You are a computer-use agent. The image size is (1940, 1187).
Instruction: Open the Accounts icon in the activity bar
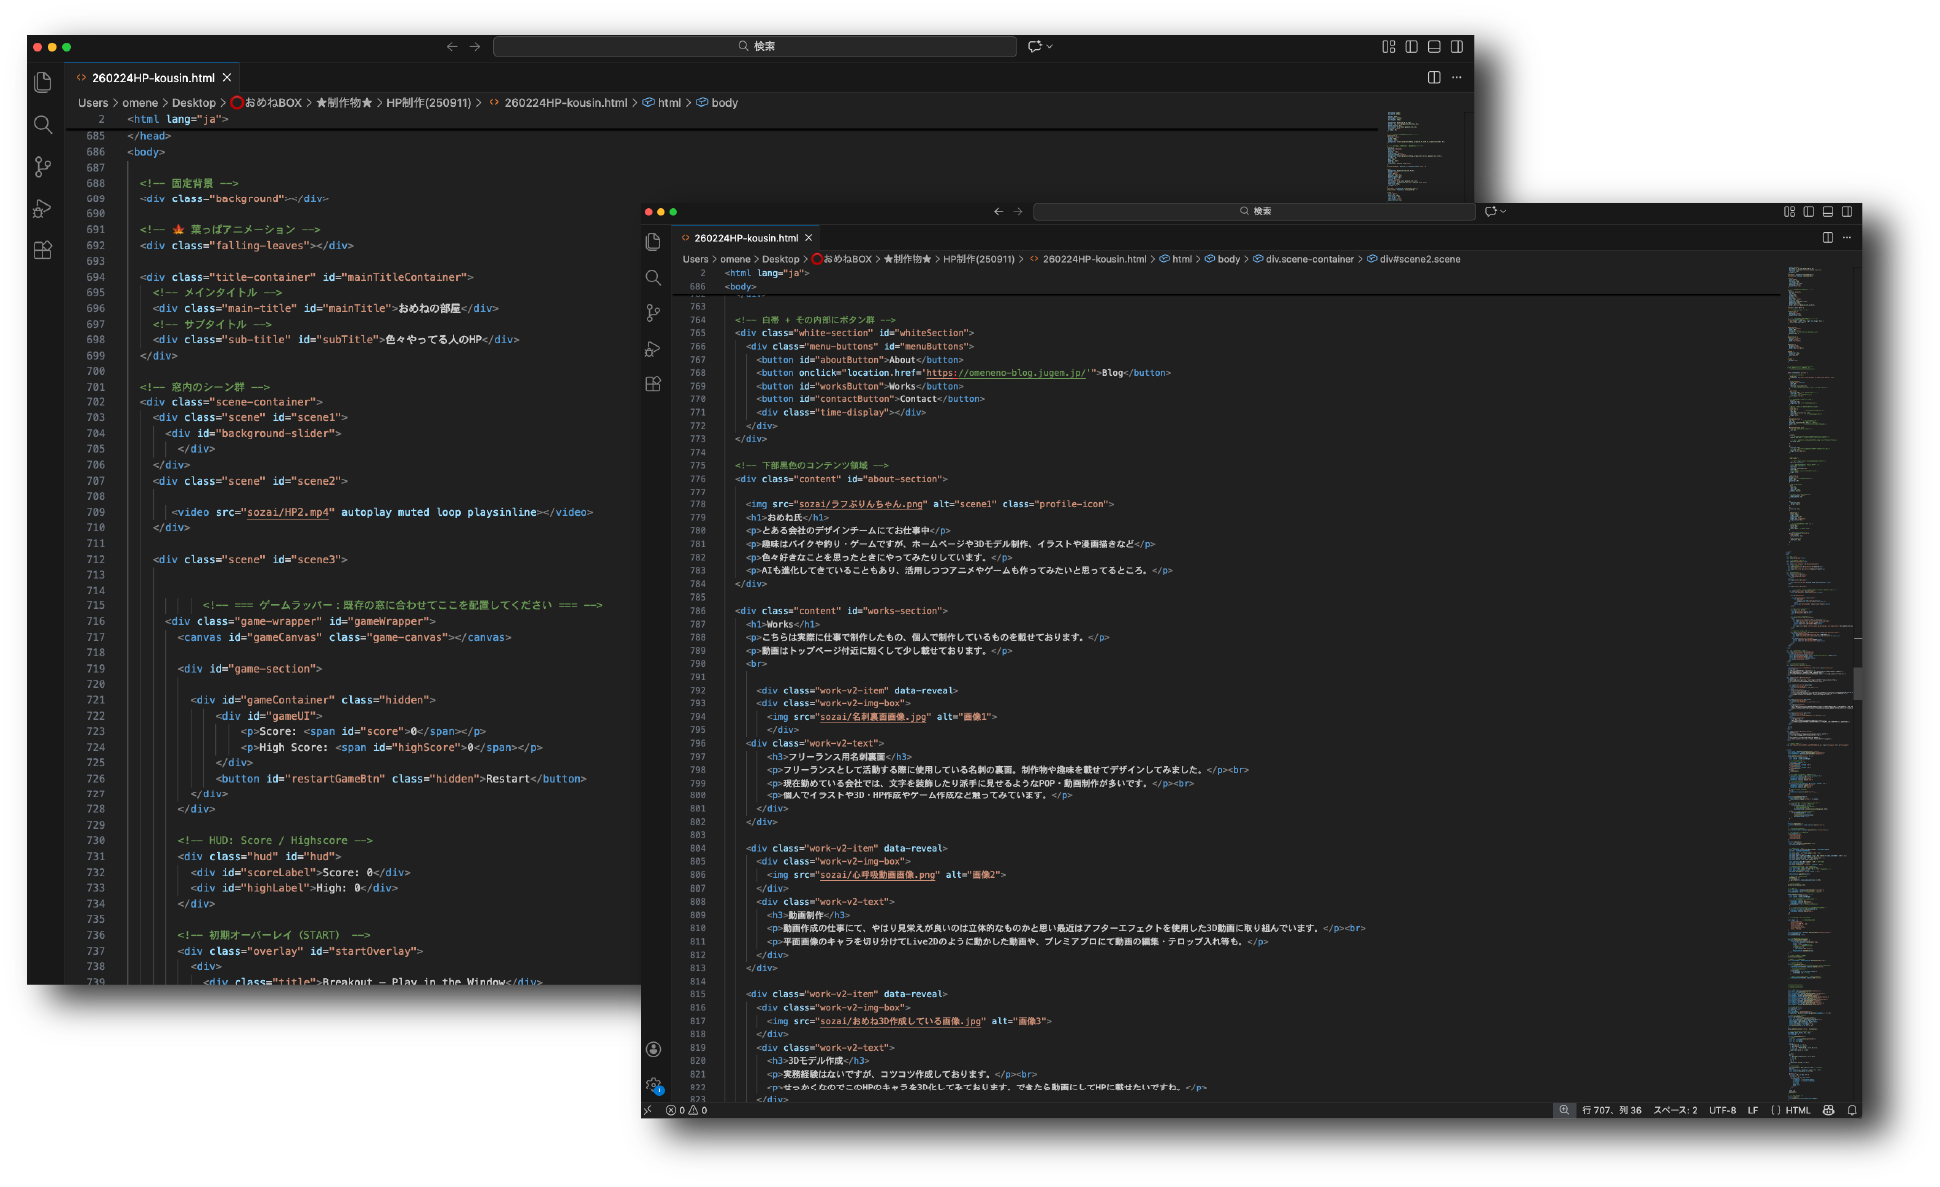[x=653, y=1049]
